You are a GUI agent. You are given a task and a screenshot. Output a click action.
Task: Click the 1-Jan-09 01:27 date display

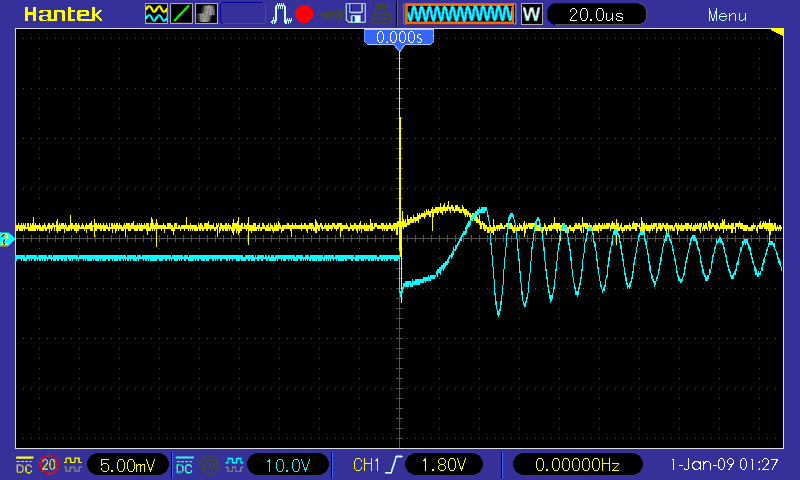pos(724,465)
